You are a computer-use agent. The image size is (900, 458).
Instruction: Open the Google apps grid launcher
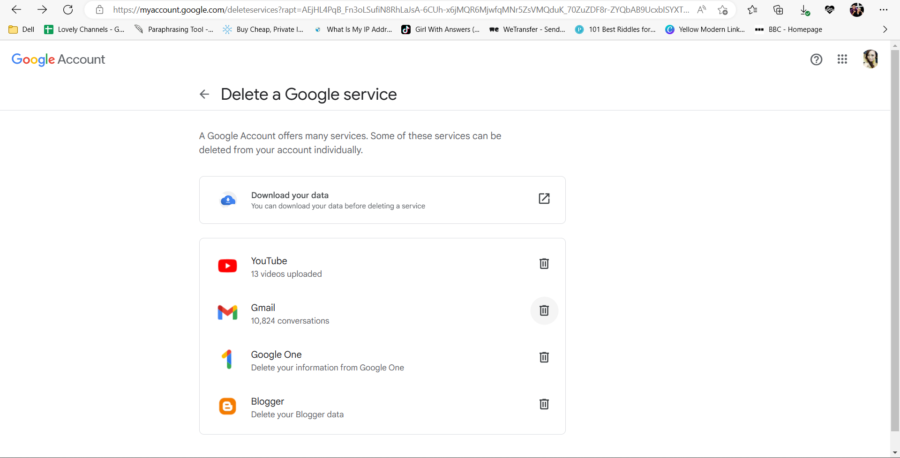(x=842, y=59)
